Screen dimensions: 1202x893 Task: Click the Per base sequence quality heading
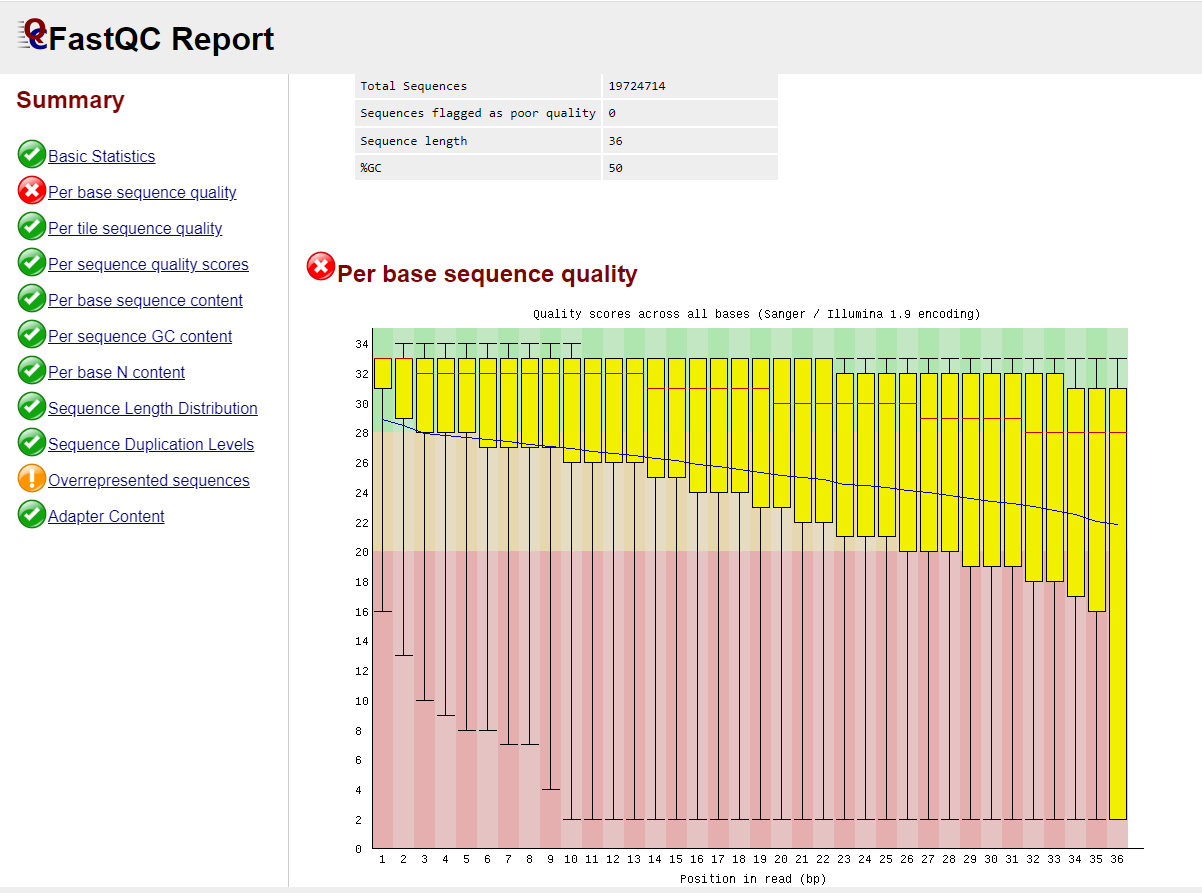(x=487, y=274)
